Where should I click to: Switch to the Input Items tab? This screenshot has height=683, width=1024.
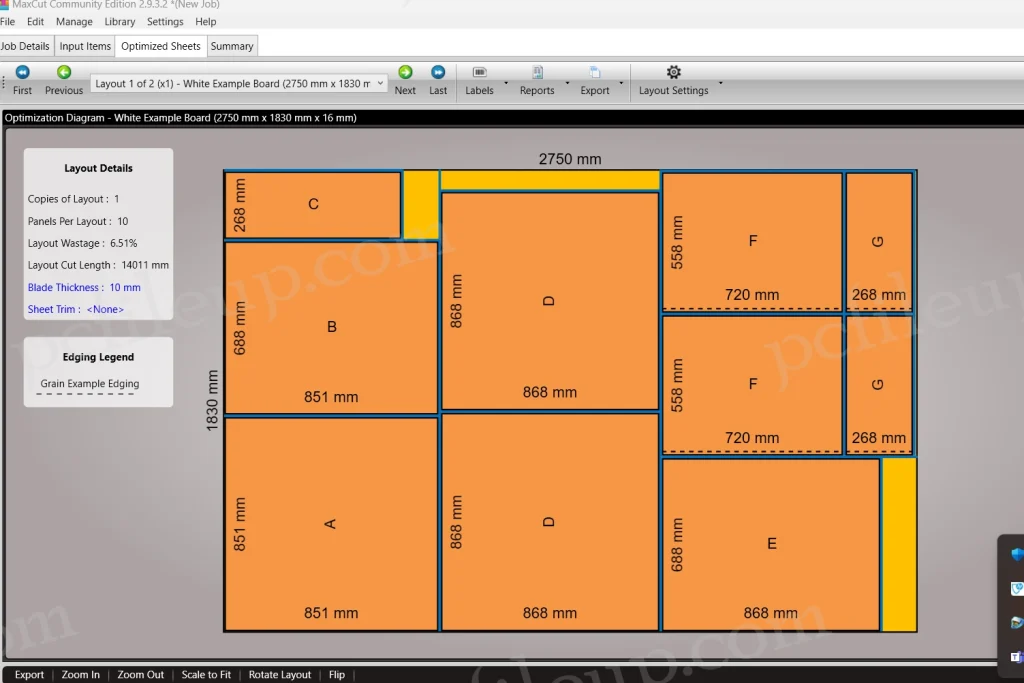(85, 46)
